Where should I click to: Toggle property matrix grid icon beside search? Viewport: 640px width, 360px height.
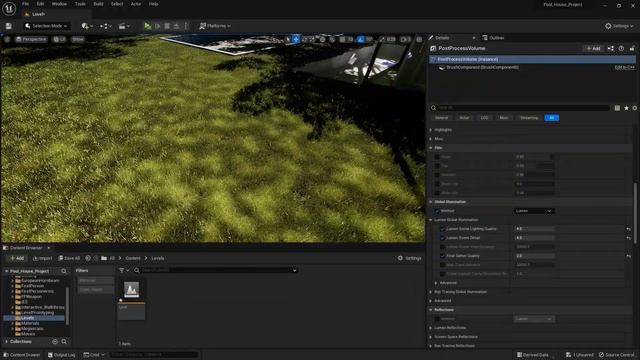617,108
